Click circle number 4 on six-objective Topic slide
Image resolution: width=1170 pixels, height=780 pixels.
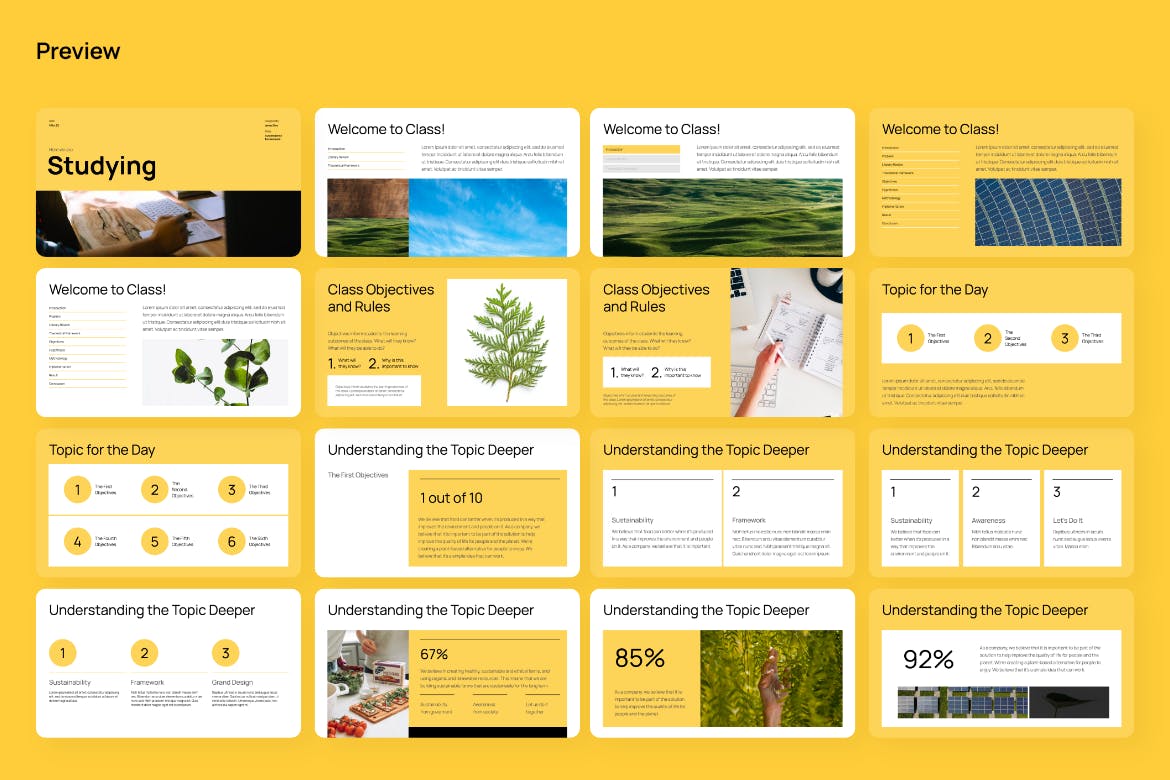78,542
